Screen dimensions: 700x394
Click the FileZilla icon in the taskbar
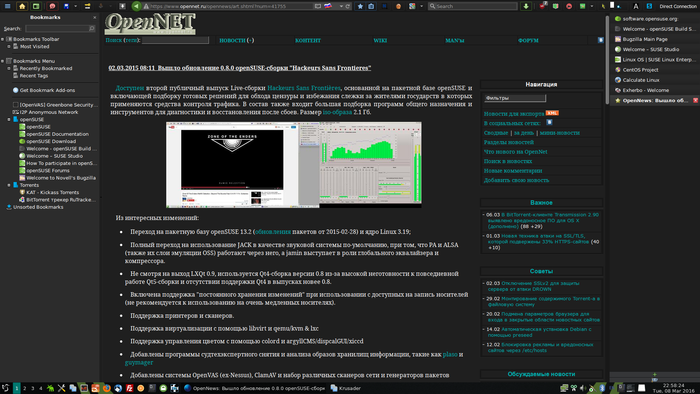[x=129, y=388]
